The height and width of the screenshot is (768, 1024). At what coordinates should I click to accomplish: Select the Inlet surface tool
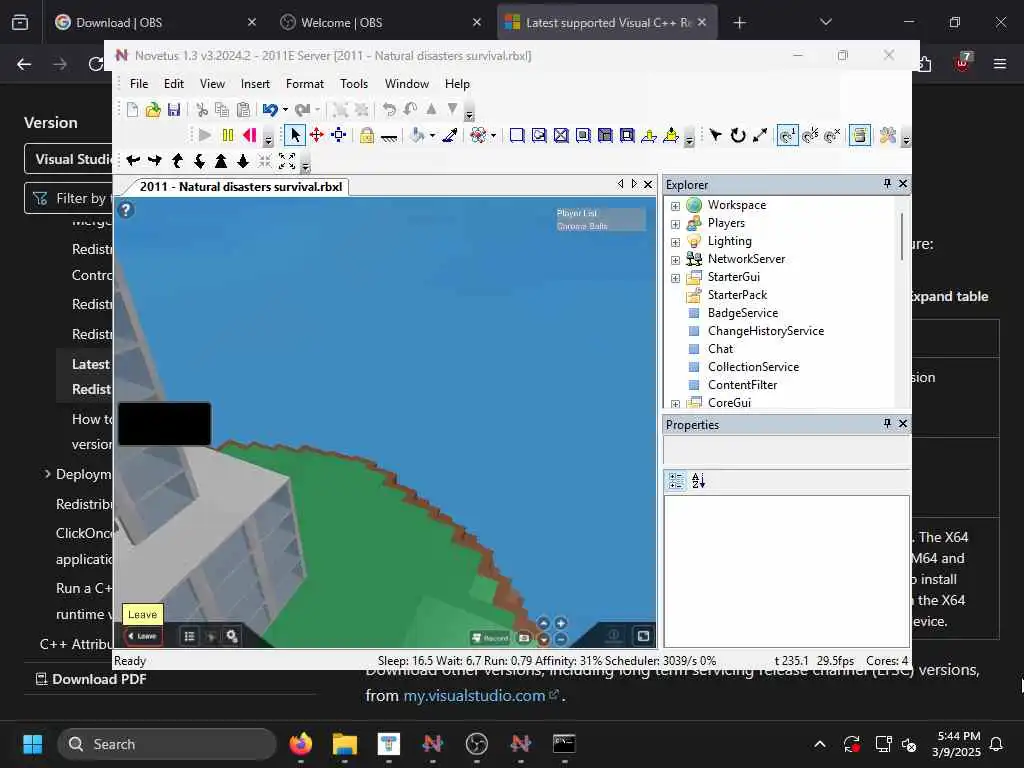[x=605, y=135]
